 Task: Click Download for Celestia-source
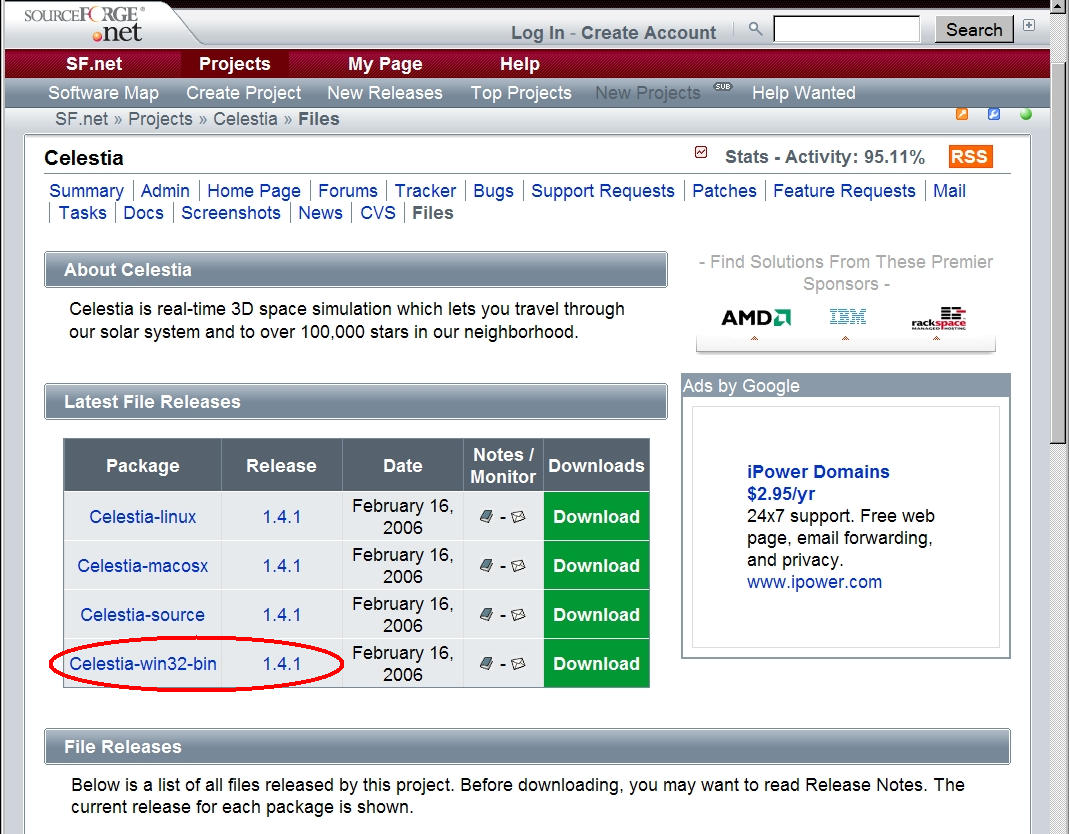click(597, 614)
